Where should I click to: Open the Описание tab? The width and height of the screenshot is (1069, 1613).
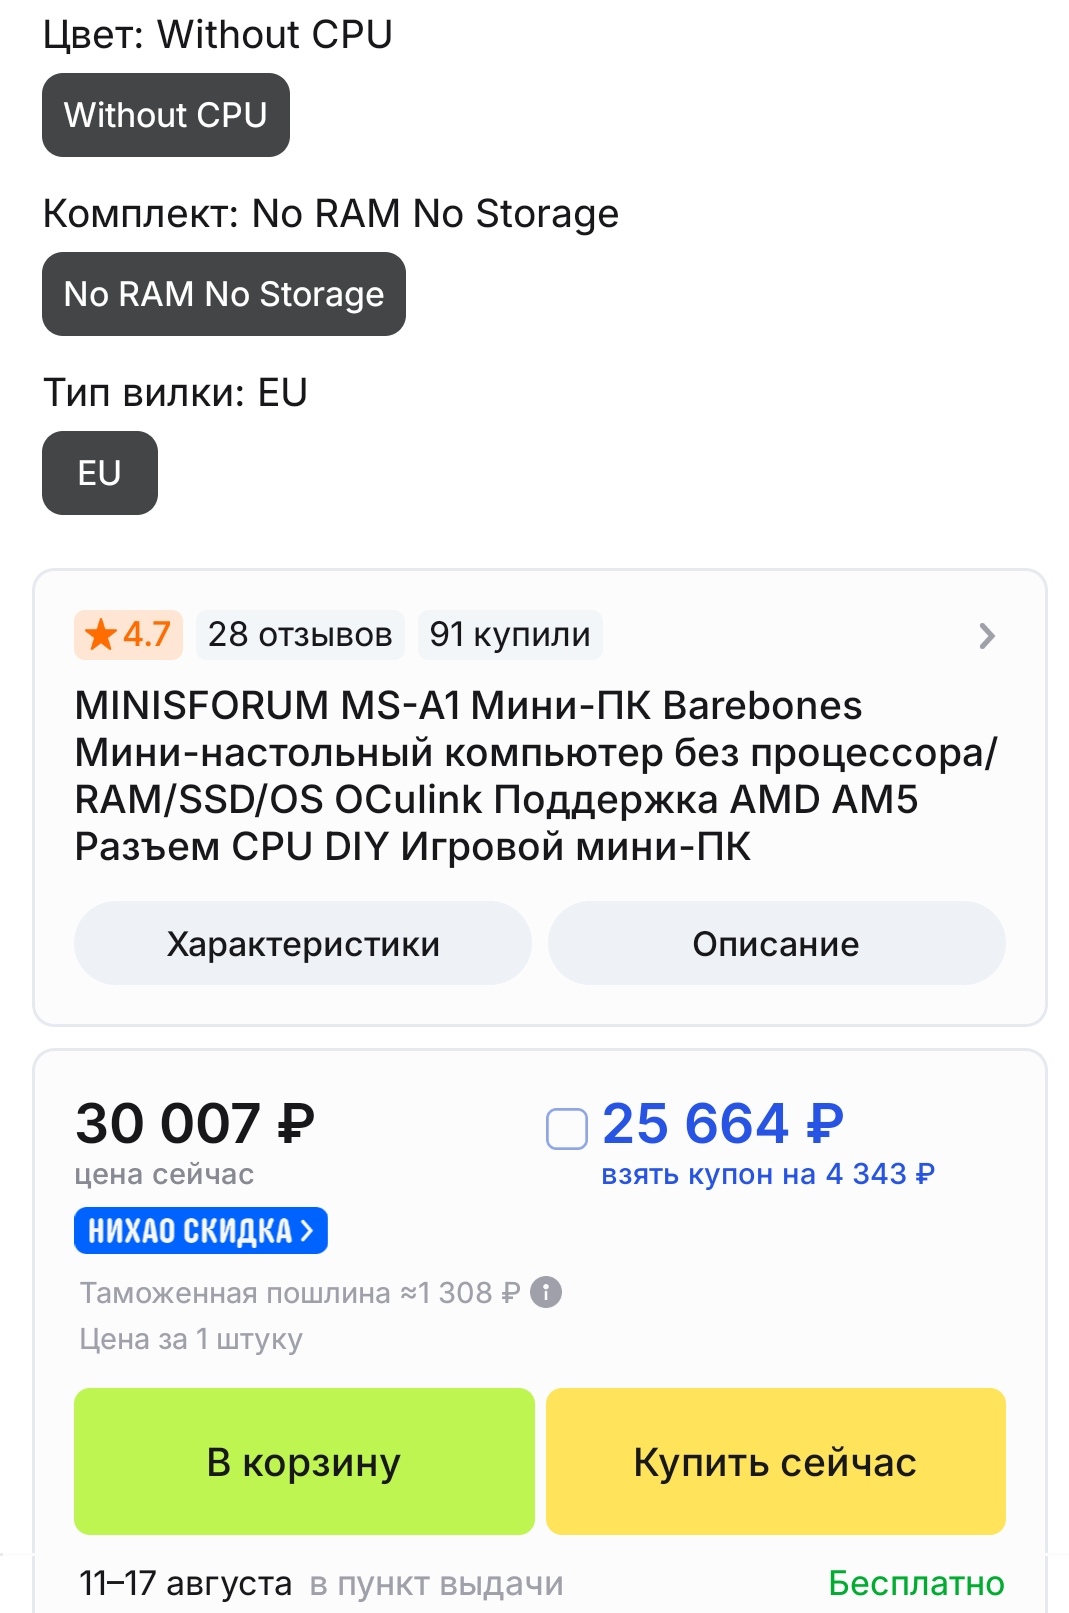[776, 943]
